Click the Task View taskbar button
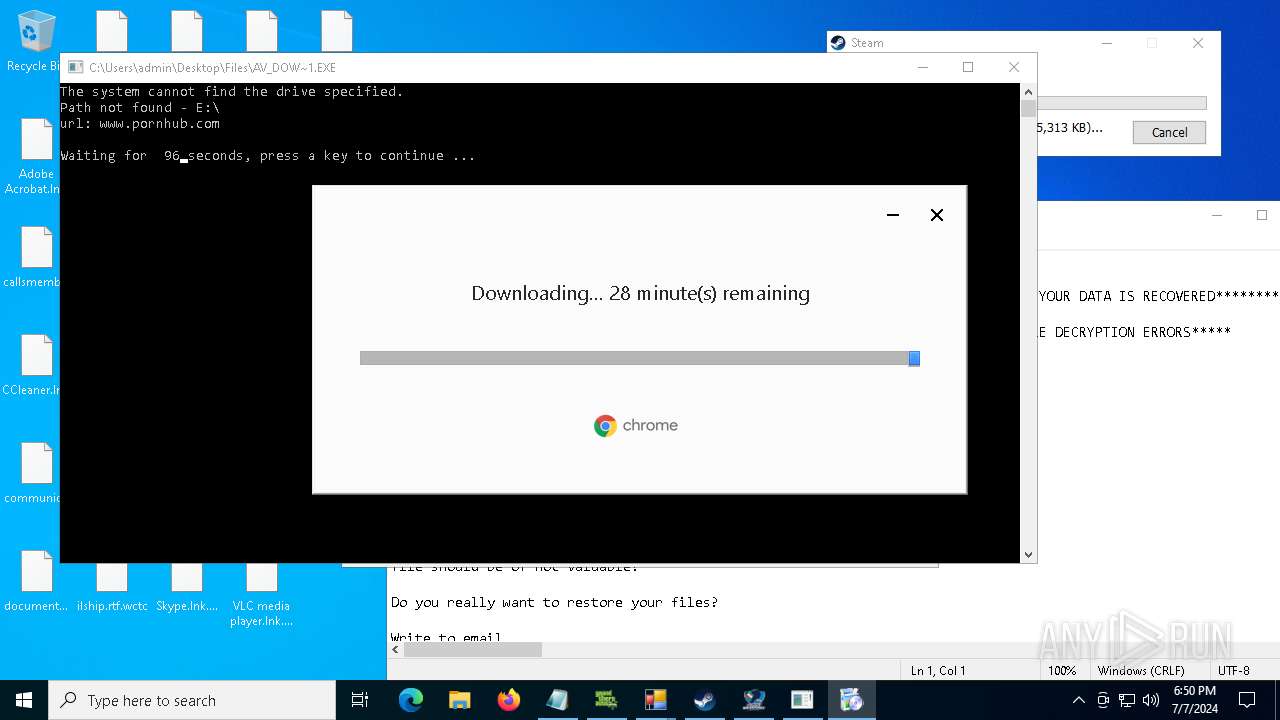The width and height of the screenshot is (1280, 720). tap(360, 700)
